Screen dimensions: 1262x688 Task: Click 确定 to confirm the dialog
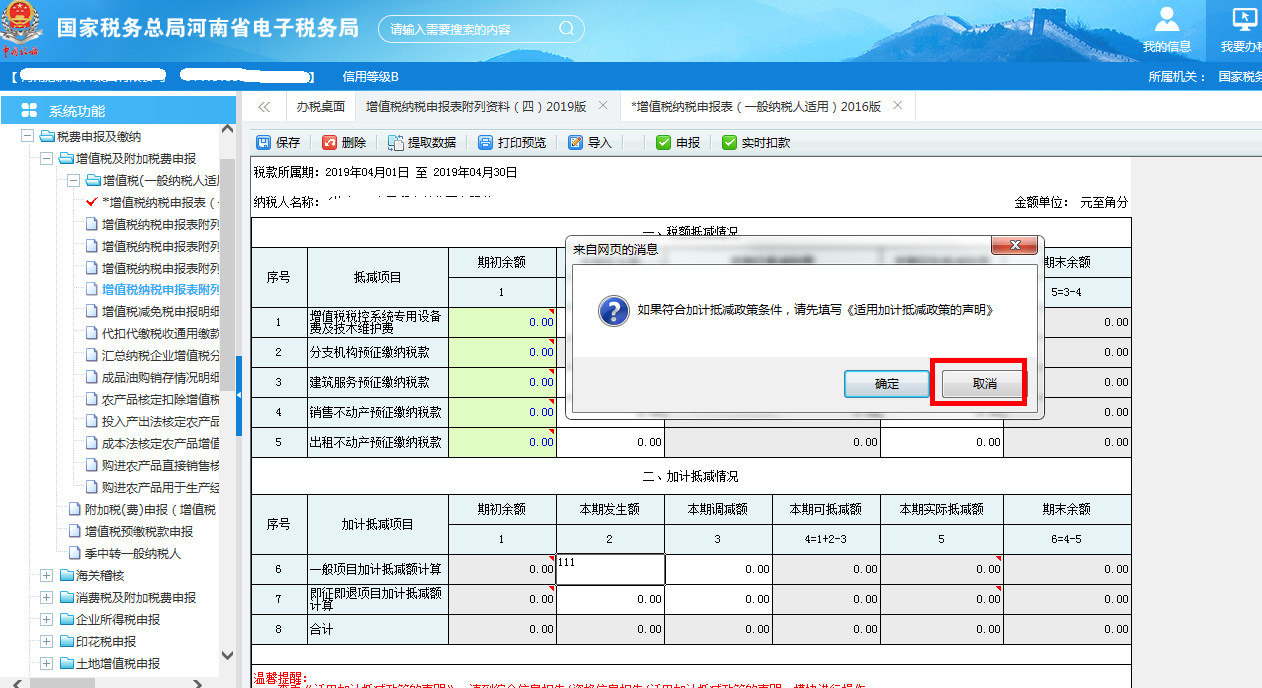coord(887,383)
